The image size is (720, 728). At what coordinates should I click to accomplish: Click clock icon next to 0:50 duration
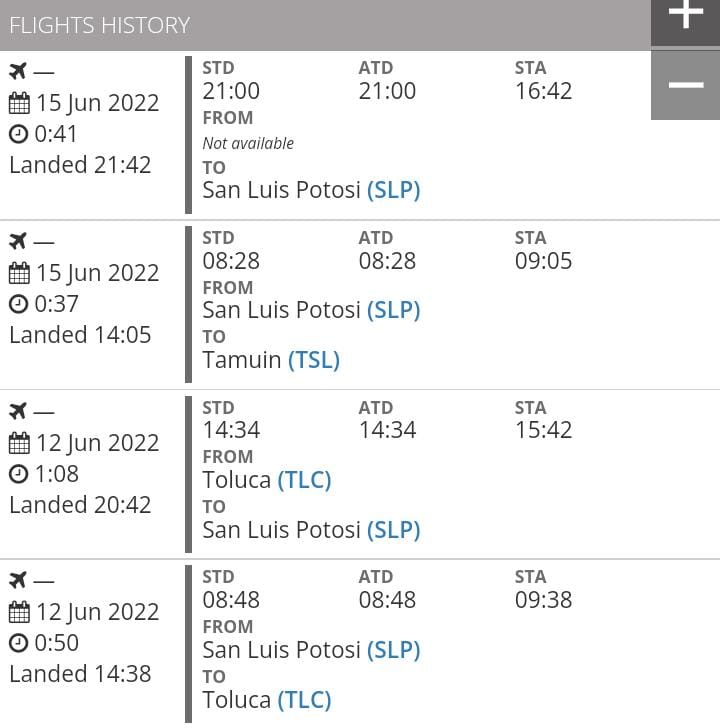click(19, 643)
